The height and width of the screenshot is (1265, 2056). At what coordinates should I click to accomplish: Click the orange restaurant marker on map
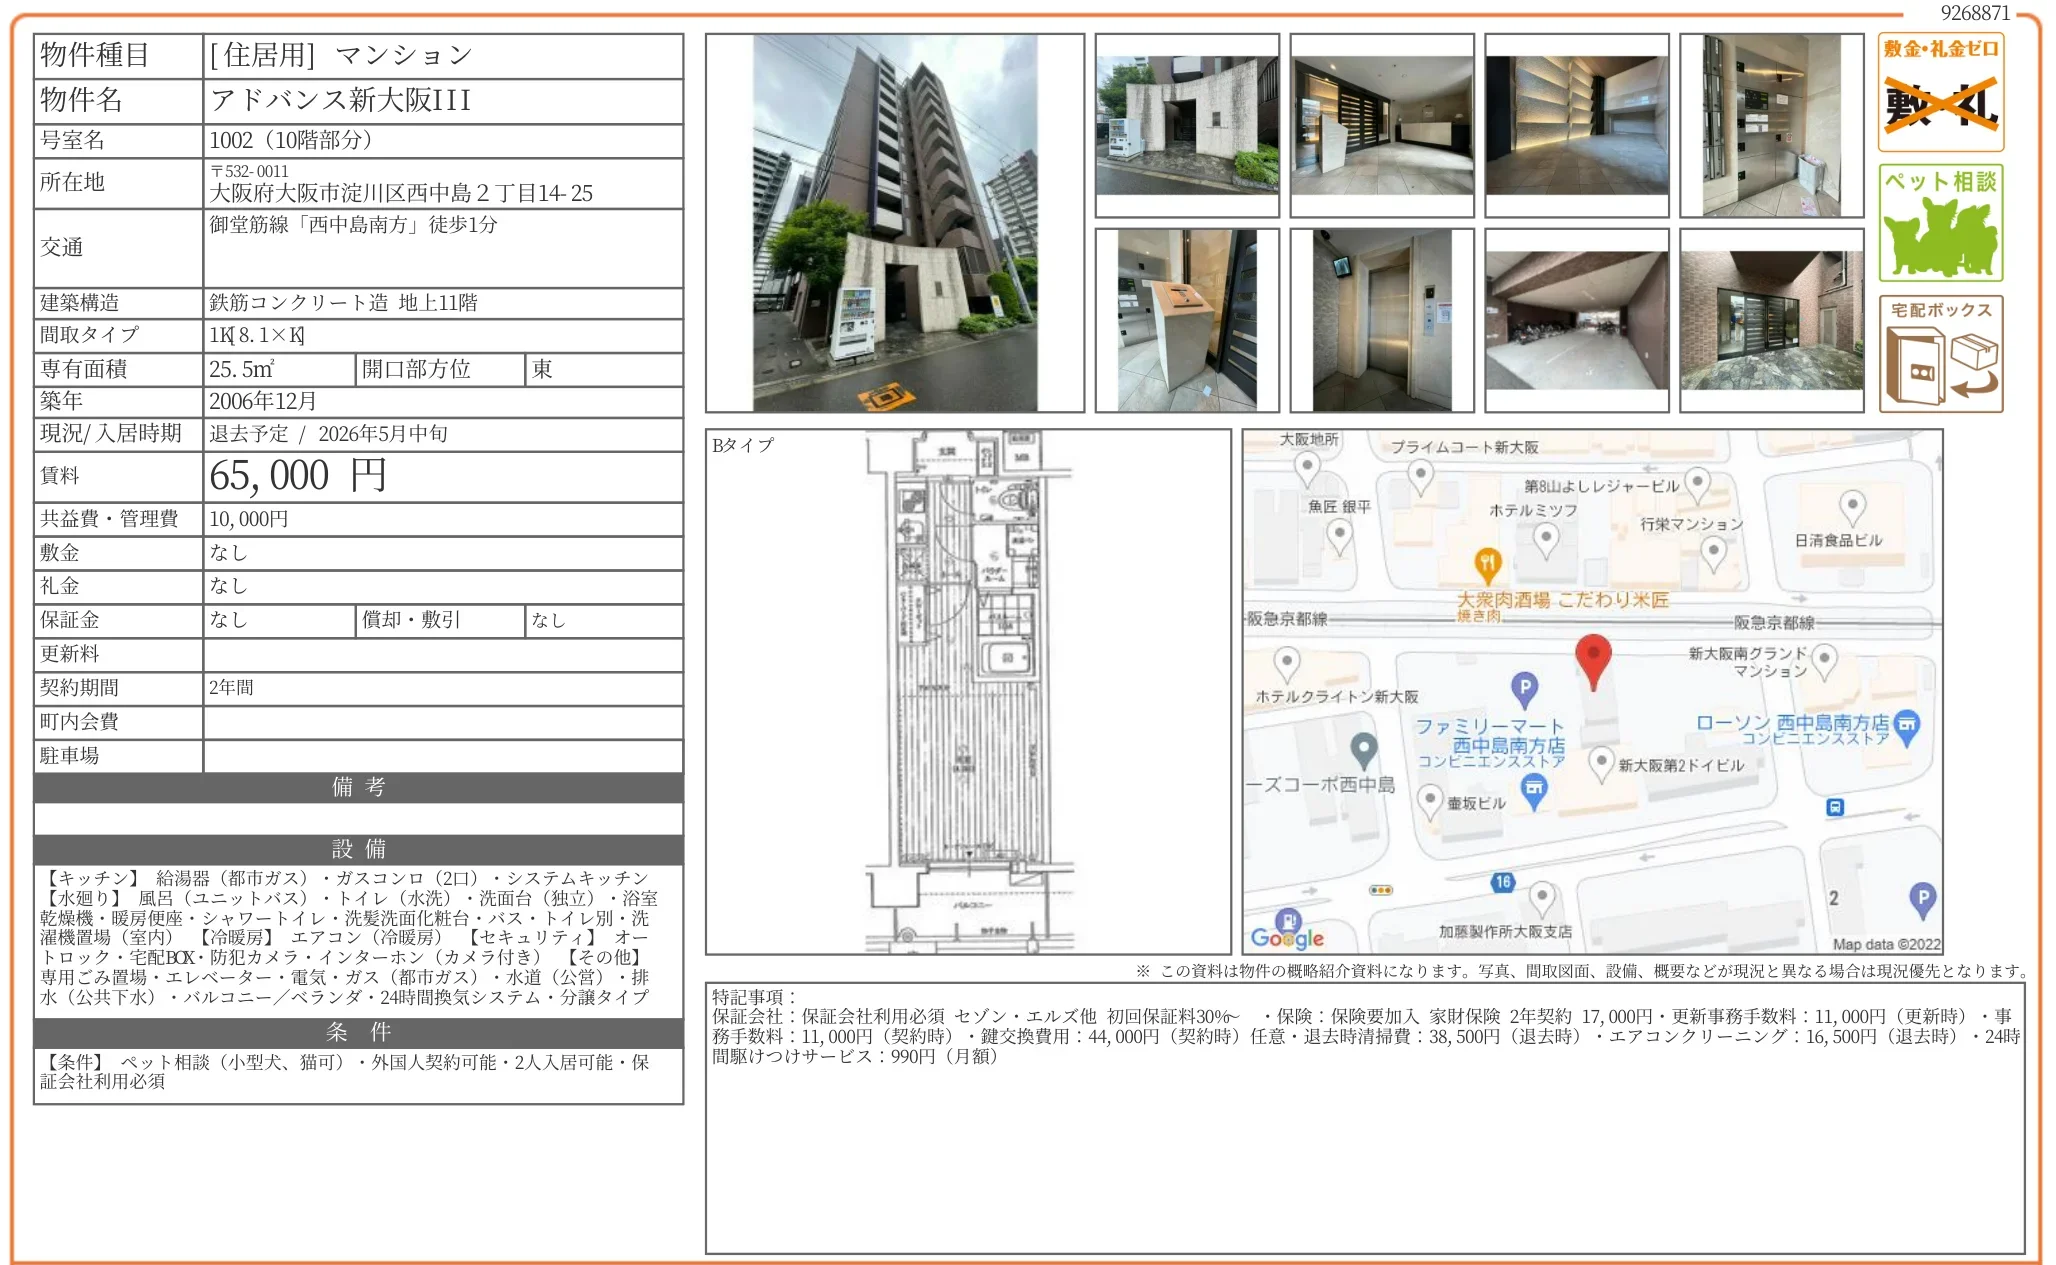click(x=1487, y=563)
